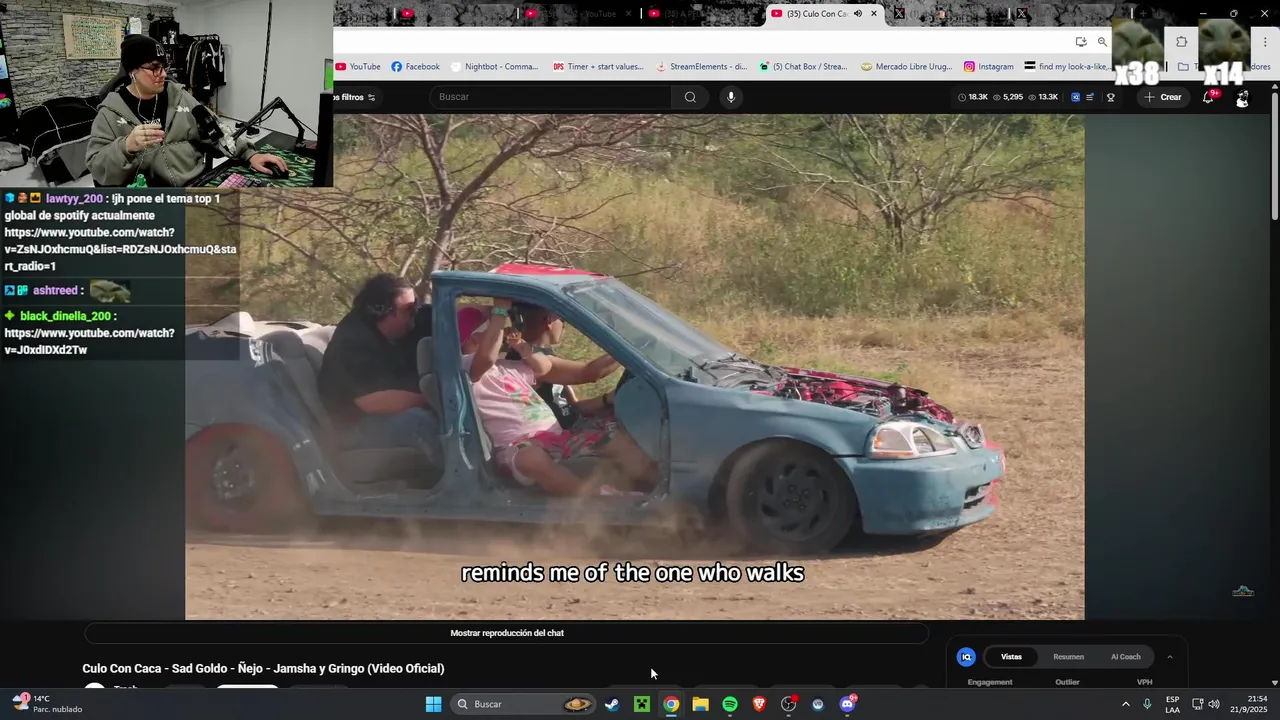Image resolution: width=1280 pixels, height=720 pixels.
Task: Open YouTube notifications bell
Action: 1208,97
